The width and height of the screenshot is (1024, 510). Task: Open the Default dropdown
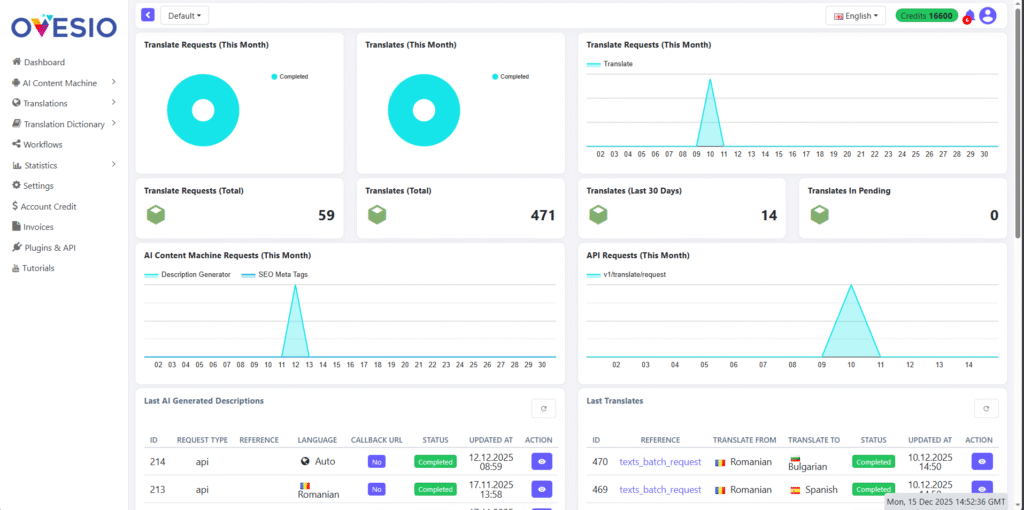click(x=185, y=16)
